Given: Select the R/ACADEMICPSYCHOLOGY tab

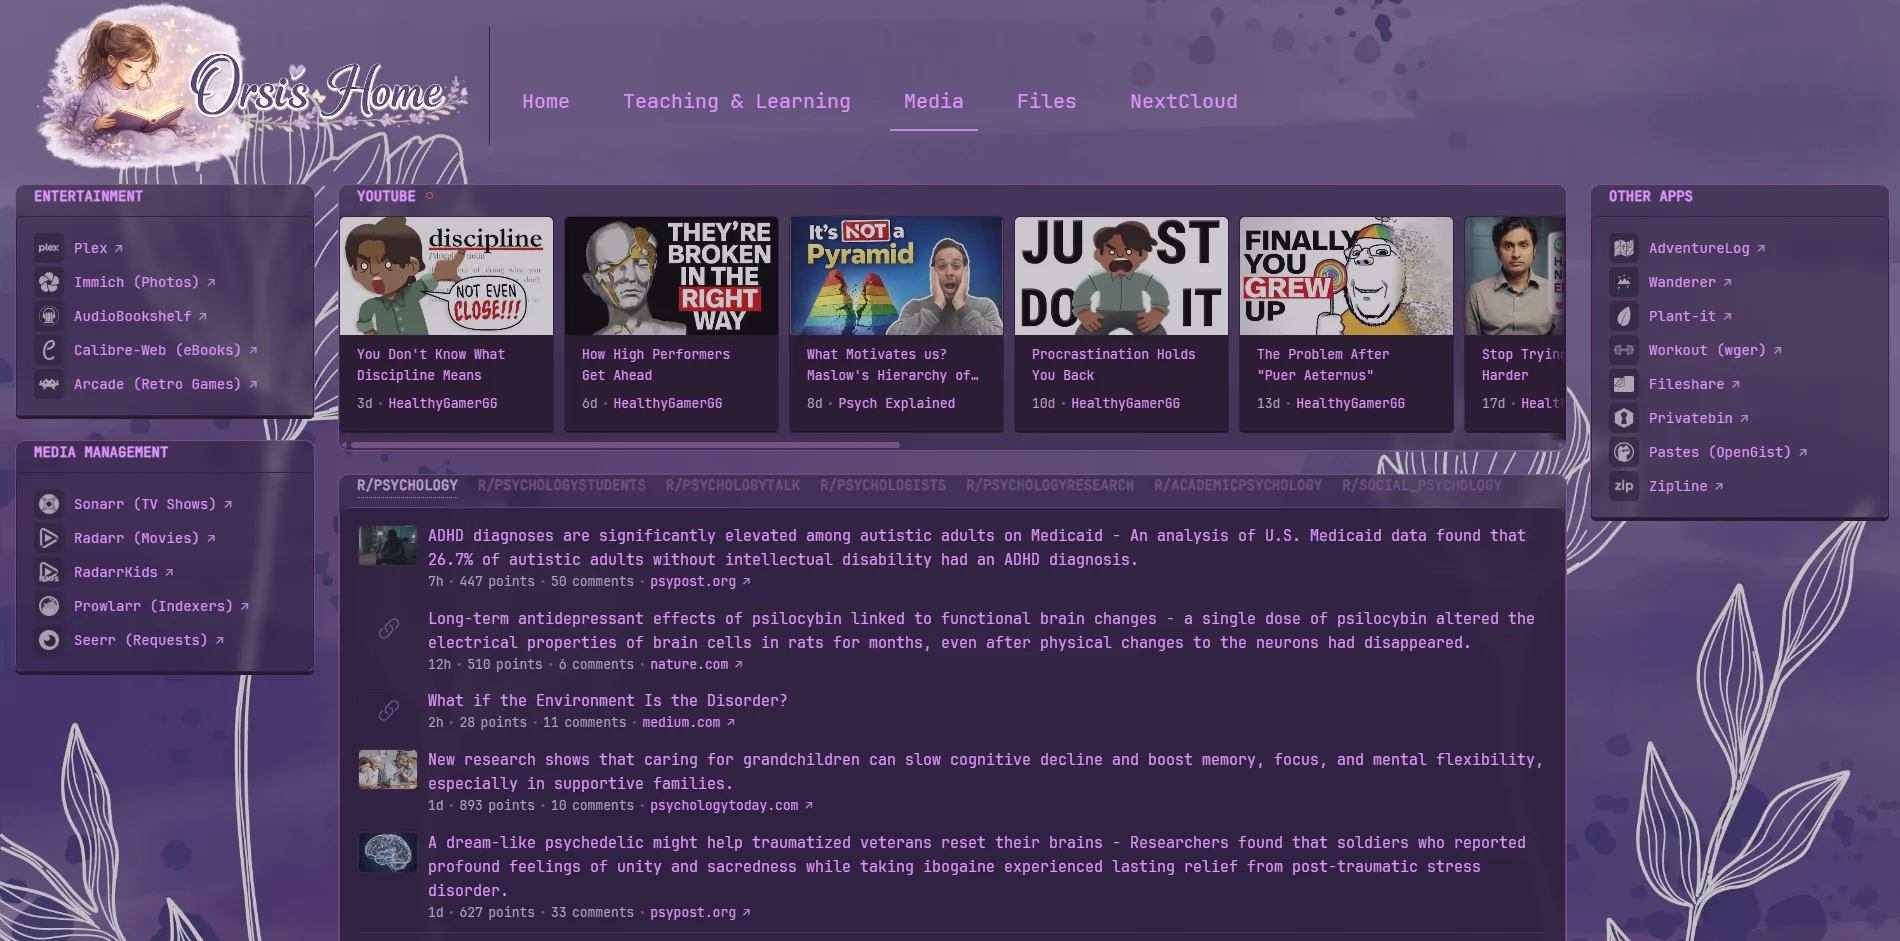Looking at the screenshot, I should click(1238, 485).
